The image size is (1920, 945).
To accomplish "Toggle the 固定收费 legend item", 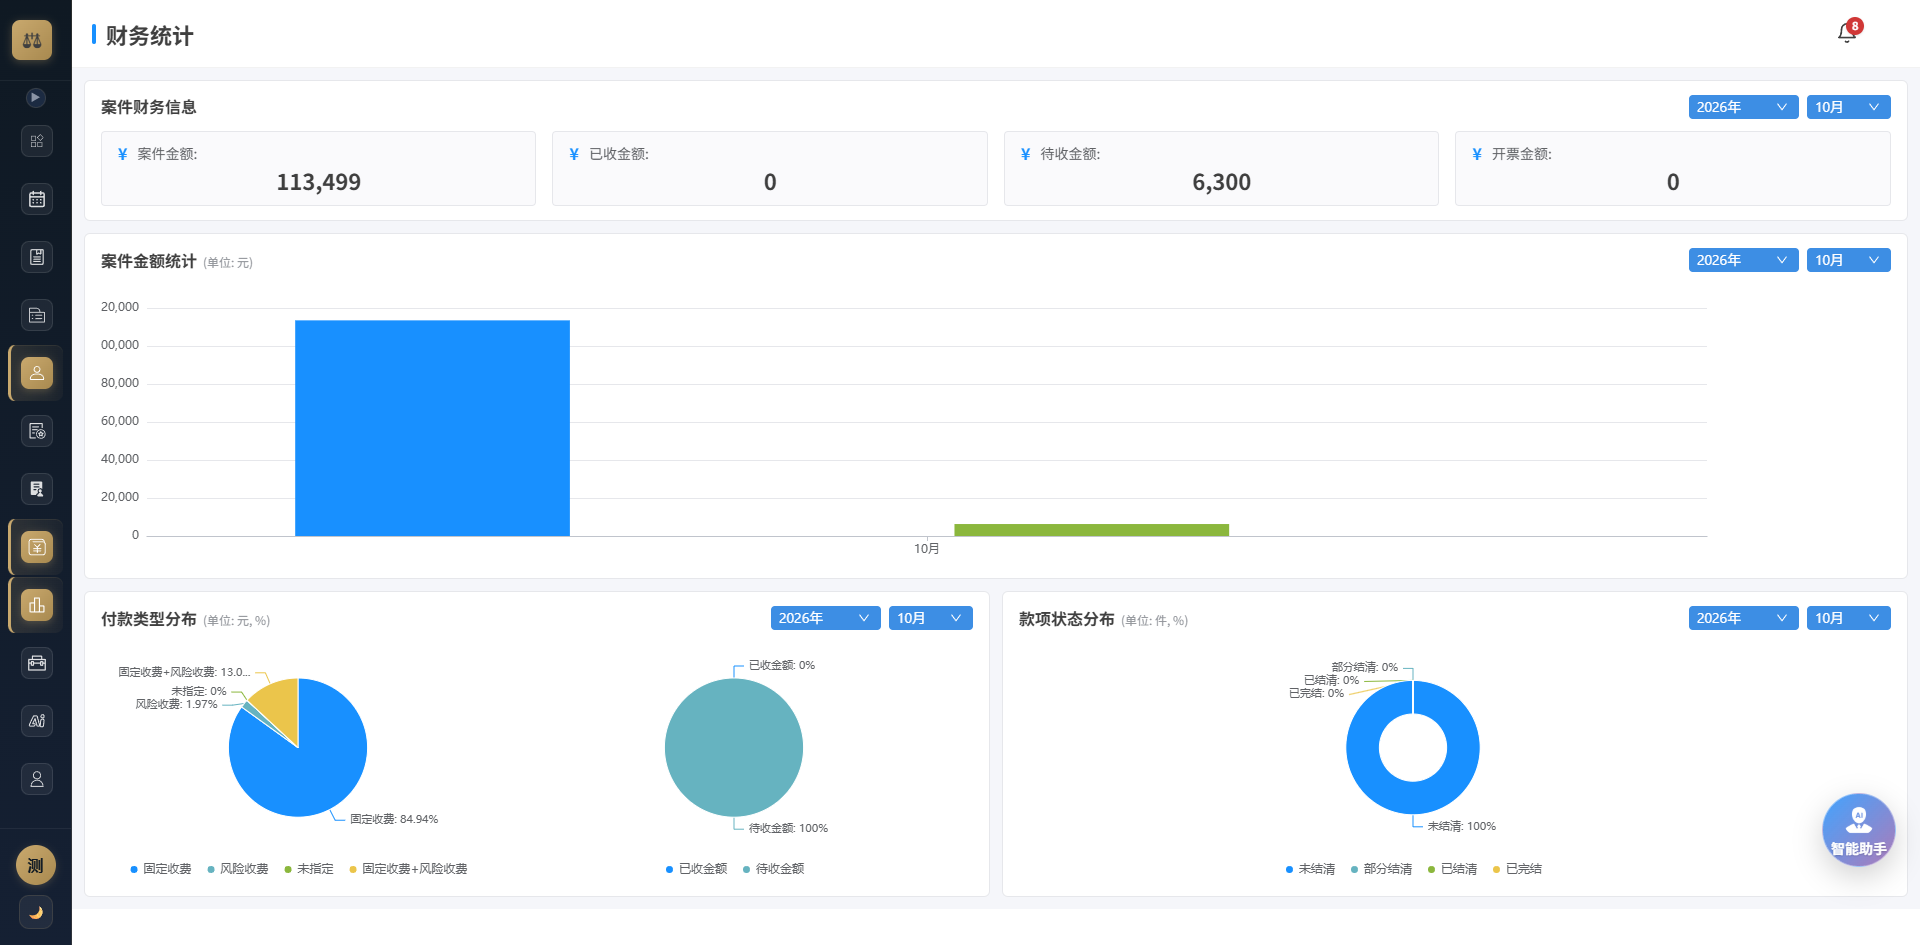I will (161, 869).
